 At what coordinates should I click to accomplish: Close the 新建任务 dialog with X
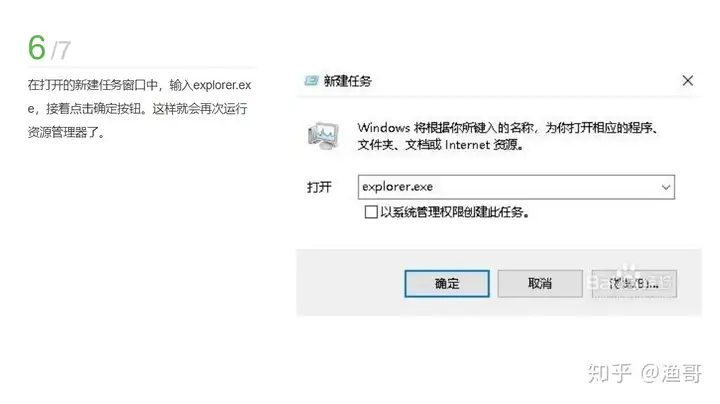tap(687, 81)
